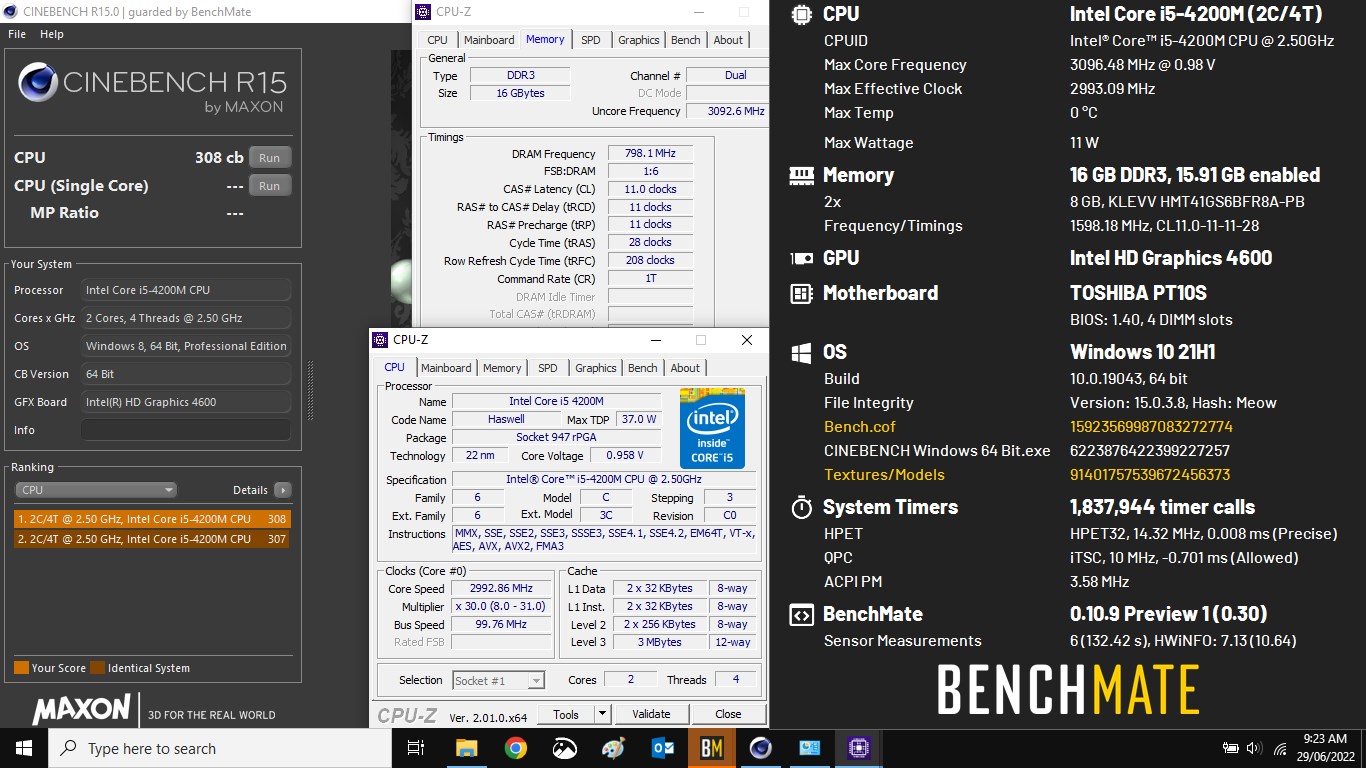This screenshot has width=1366, height=768.
Task: Select Mainboard tab in the Memory CPU-Z window
Action: click(489, 40)
